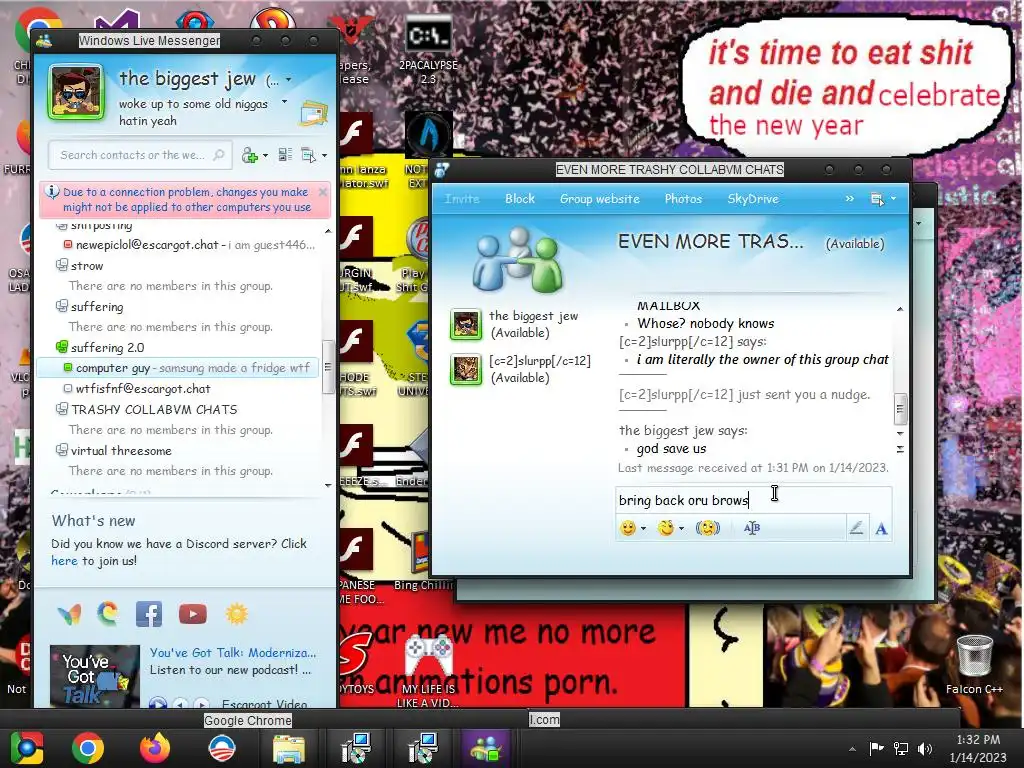Select contact computer guy
Screen dimensions: 1024x768
(x=178, y=368)
